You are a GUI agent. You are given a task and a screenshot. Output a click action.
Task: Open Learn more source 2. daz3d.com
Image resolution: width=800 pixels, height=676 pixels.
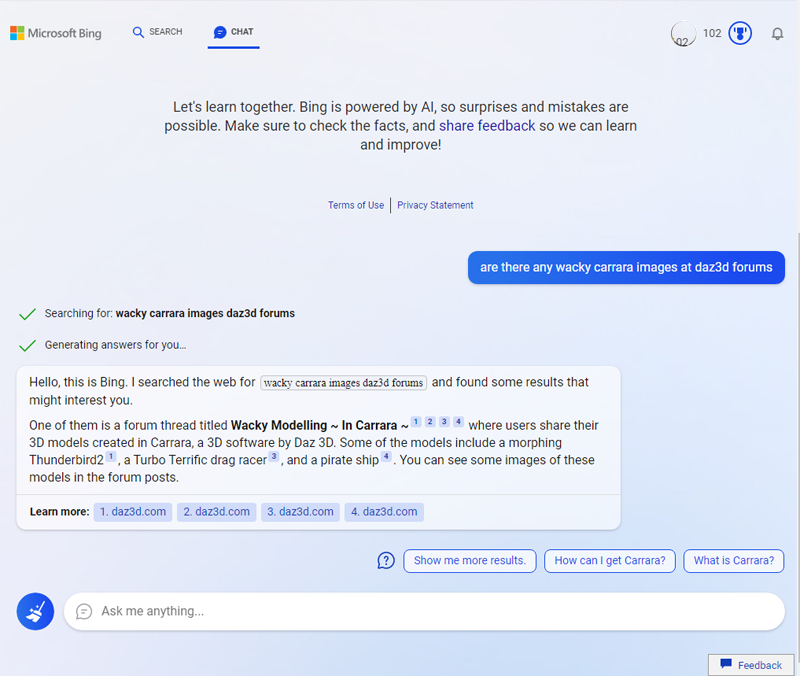click(x=216, y=512)
